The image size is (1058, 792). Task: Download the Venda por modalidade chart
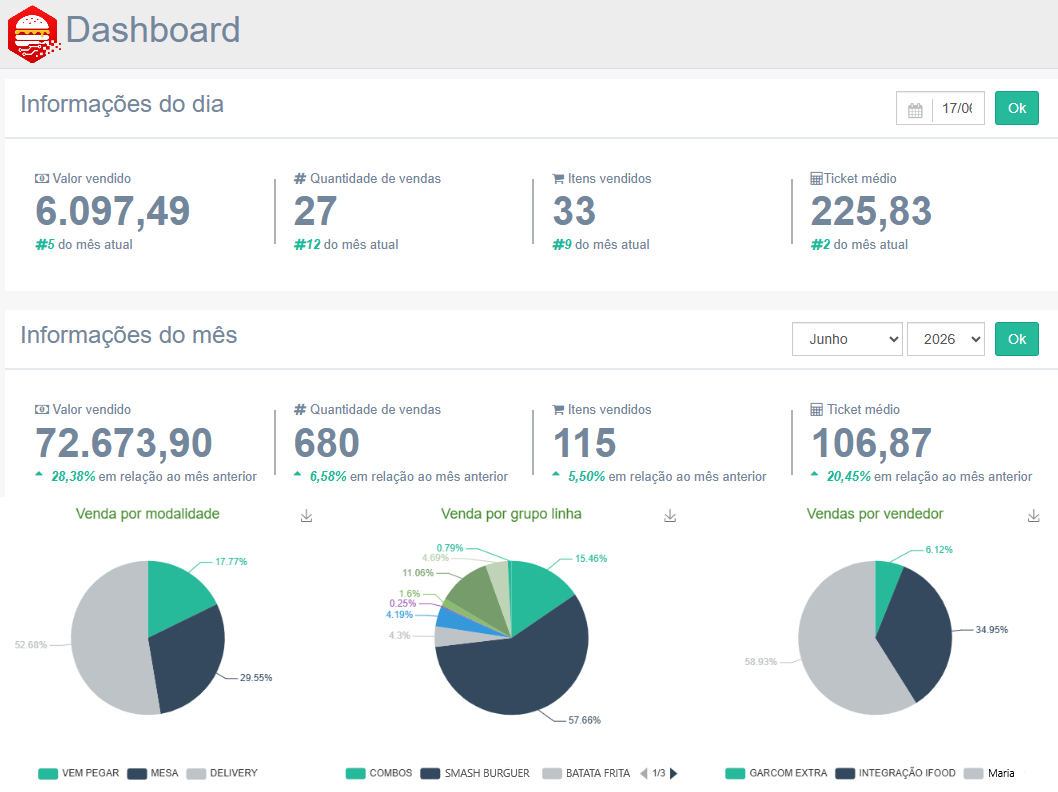click(x=306, y=516)
